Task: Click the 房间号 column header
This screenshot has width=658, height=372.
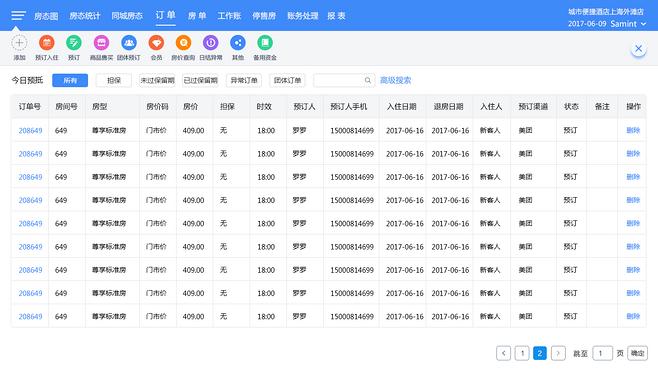Action: (66, 107)
